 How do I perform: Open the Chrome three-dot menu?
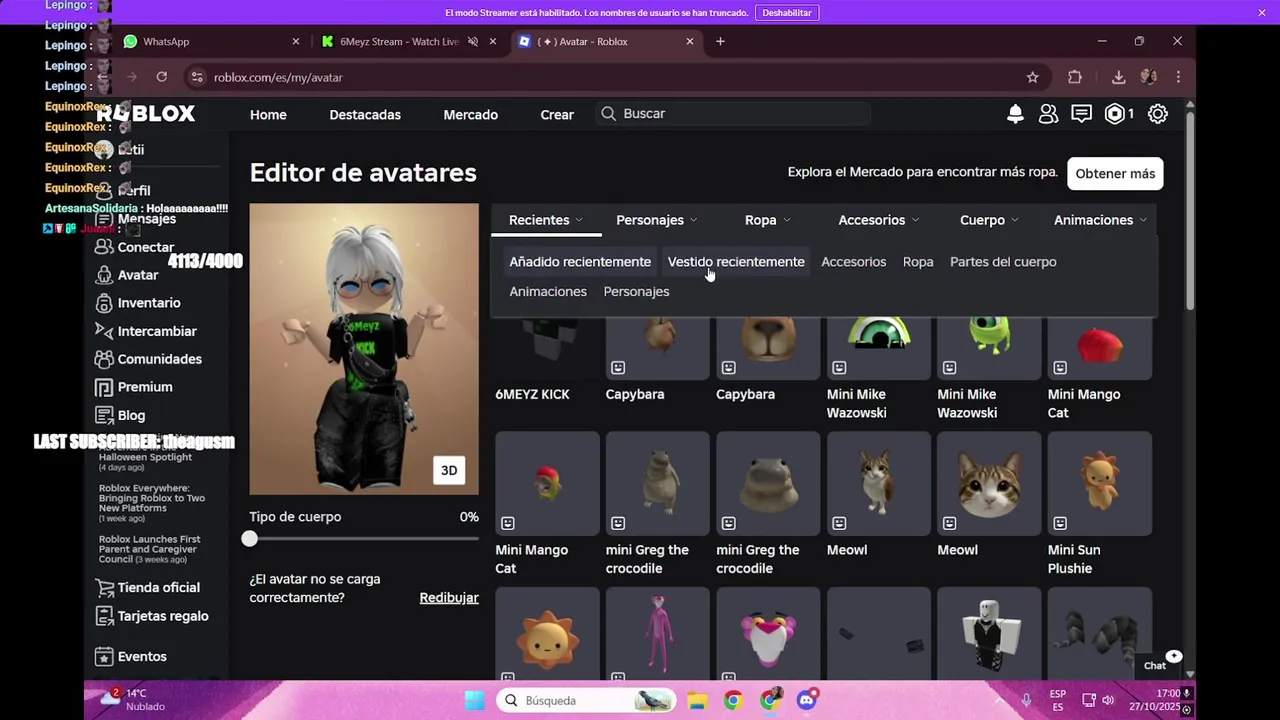click(1178, 77)
